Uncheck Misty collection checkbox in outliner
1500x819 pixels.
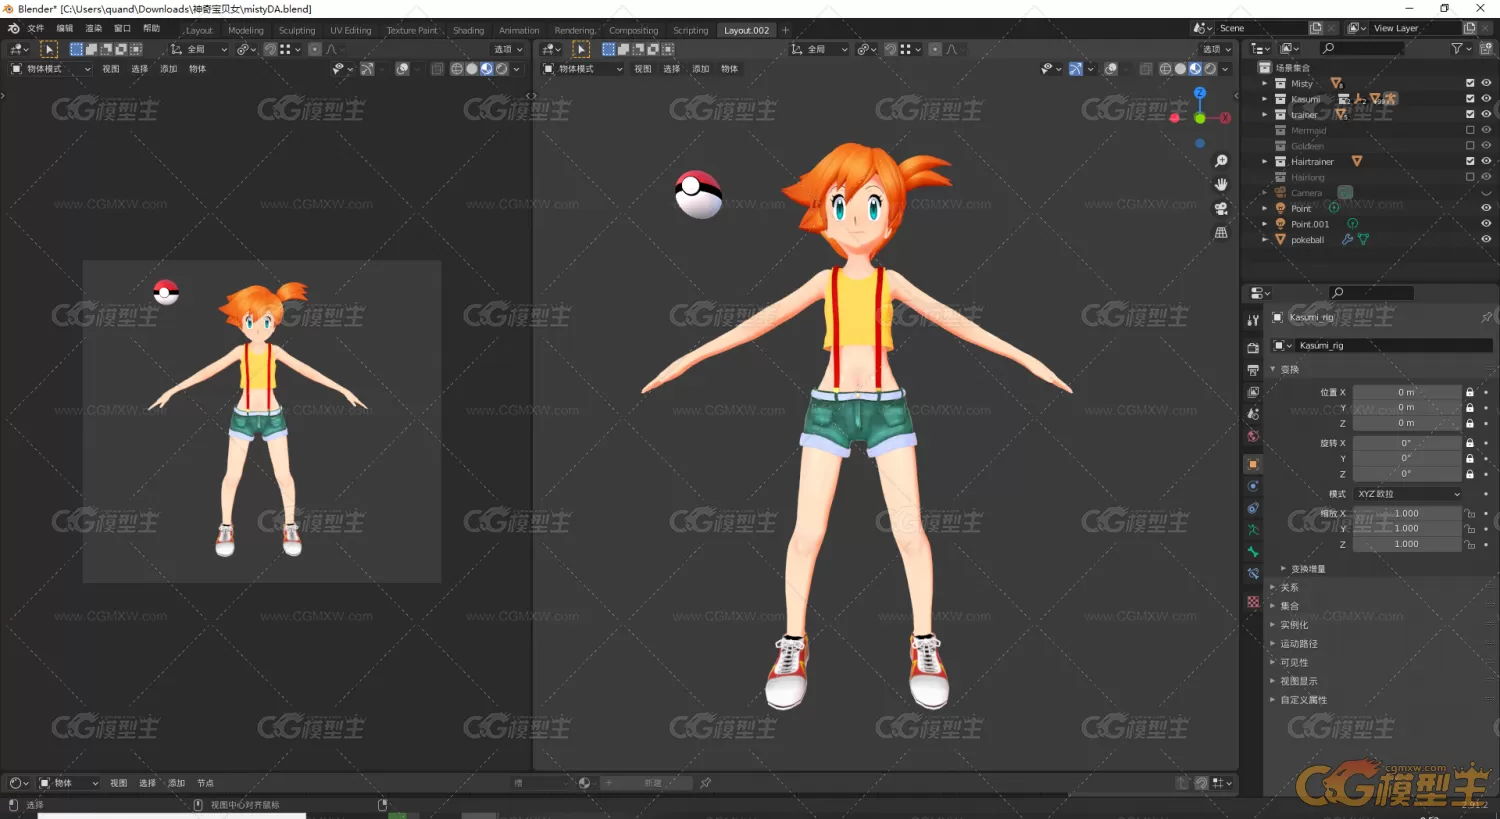point(1470,83)
